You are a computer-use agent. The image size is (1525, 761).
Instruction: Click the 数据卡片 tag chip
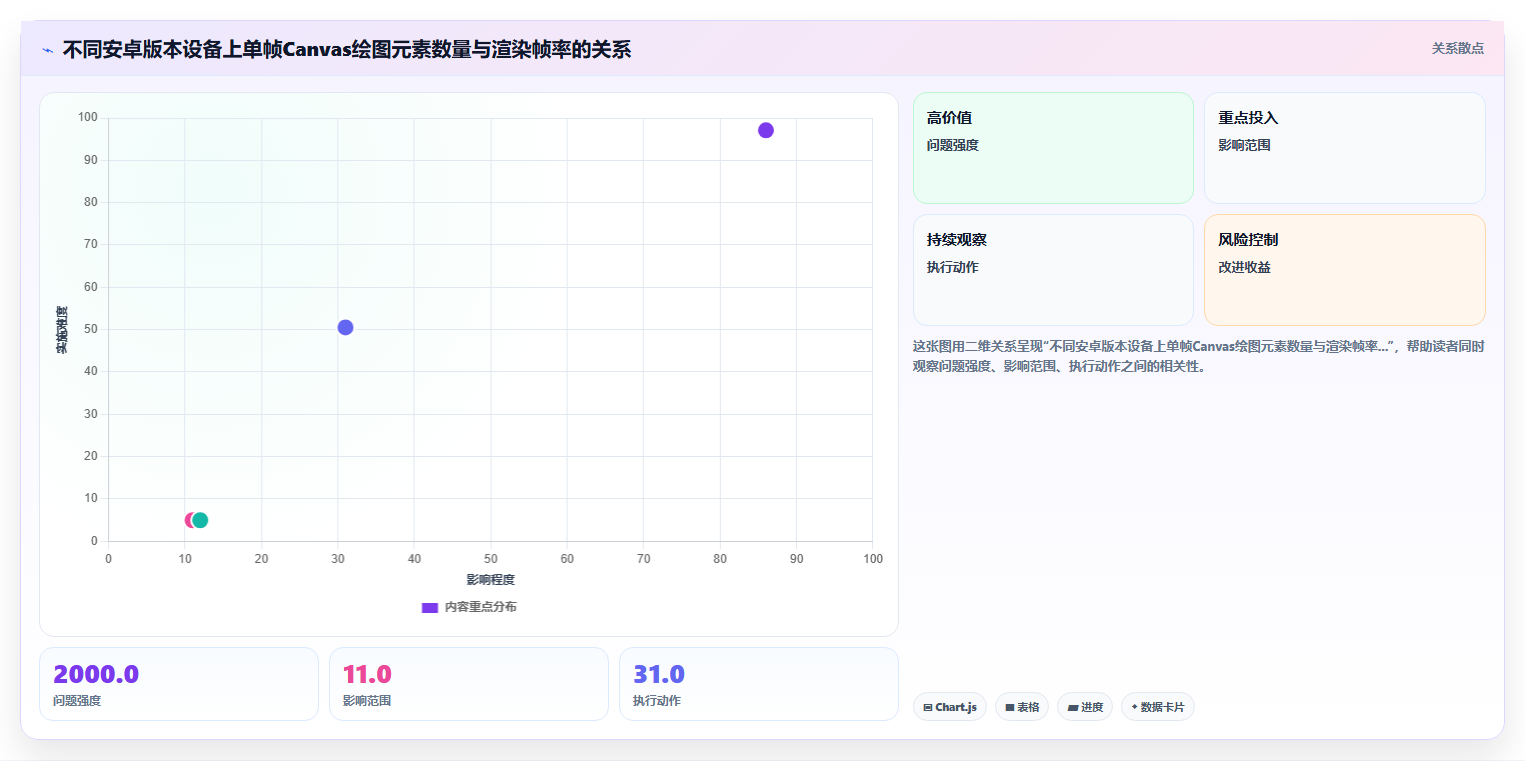click(1158, 707)
